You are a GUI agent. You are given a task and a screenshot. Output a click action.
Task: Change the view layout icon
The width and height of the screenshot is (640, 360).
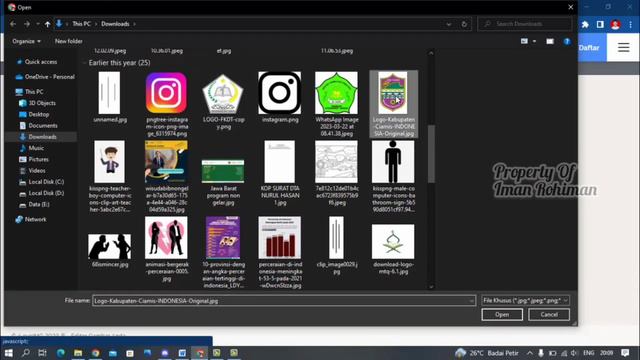(x=524, y=41)
